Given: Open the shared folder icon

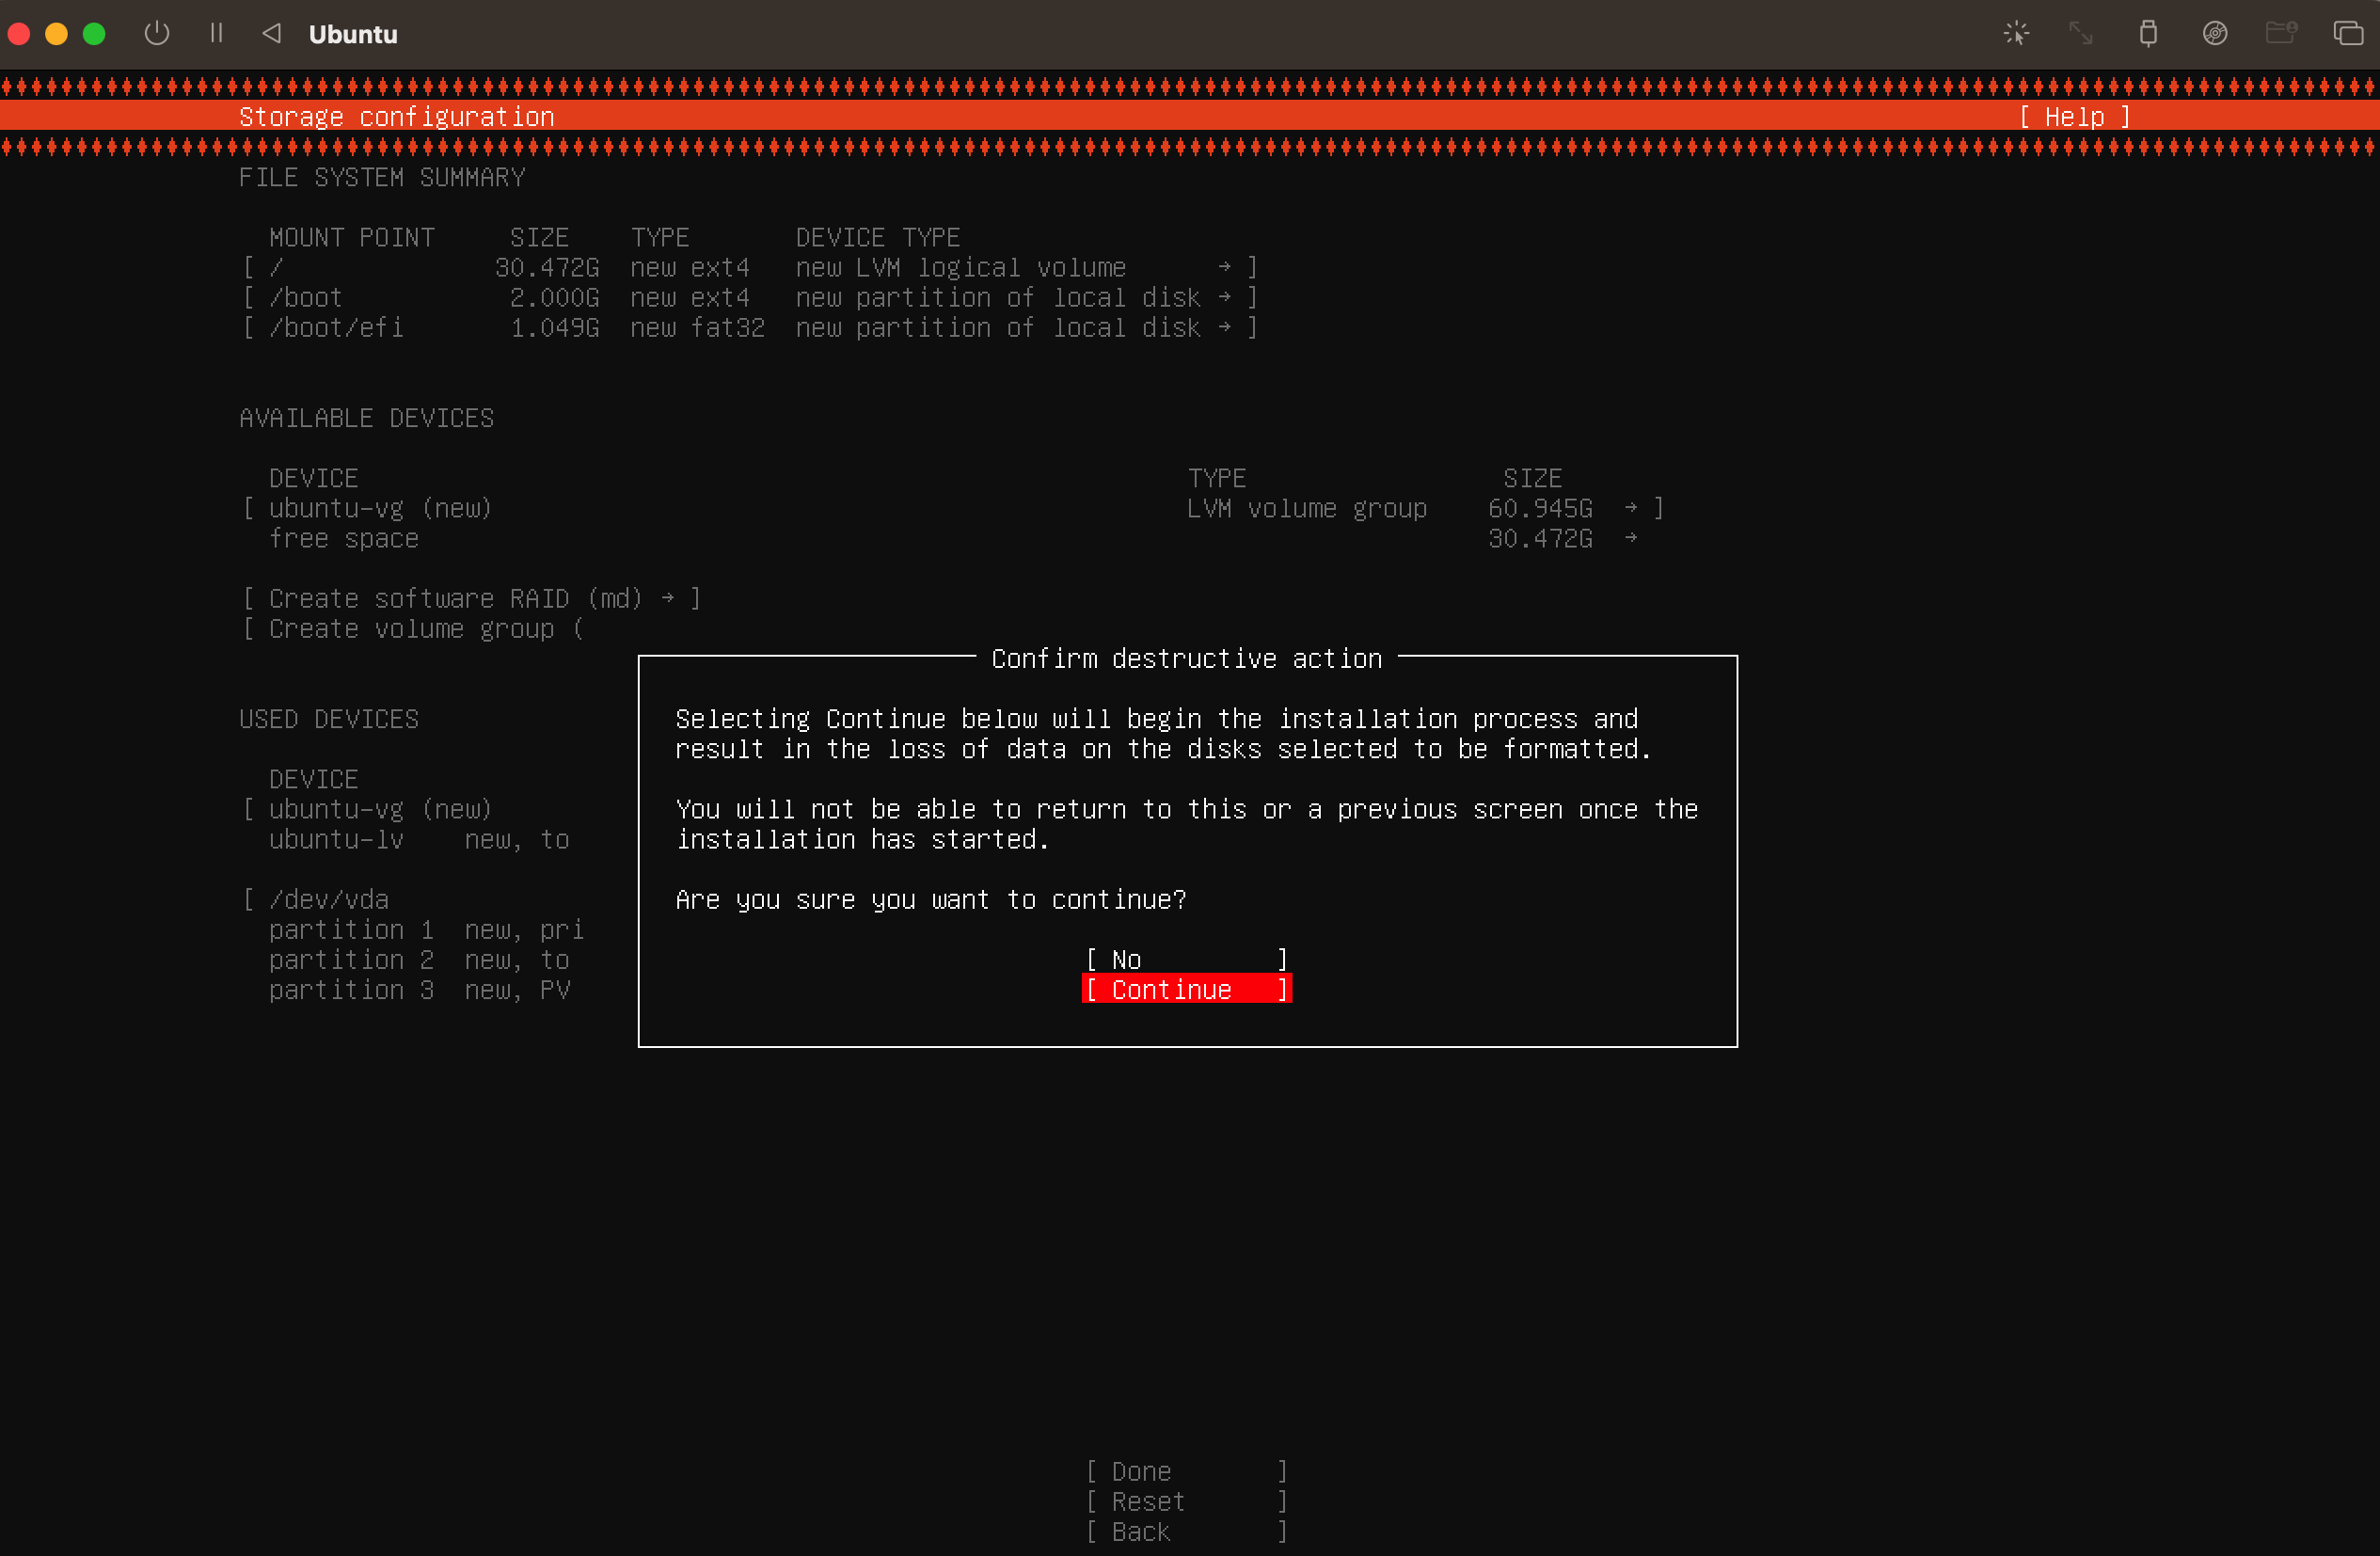Looking at the screenshot, I should [2281, 33].
